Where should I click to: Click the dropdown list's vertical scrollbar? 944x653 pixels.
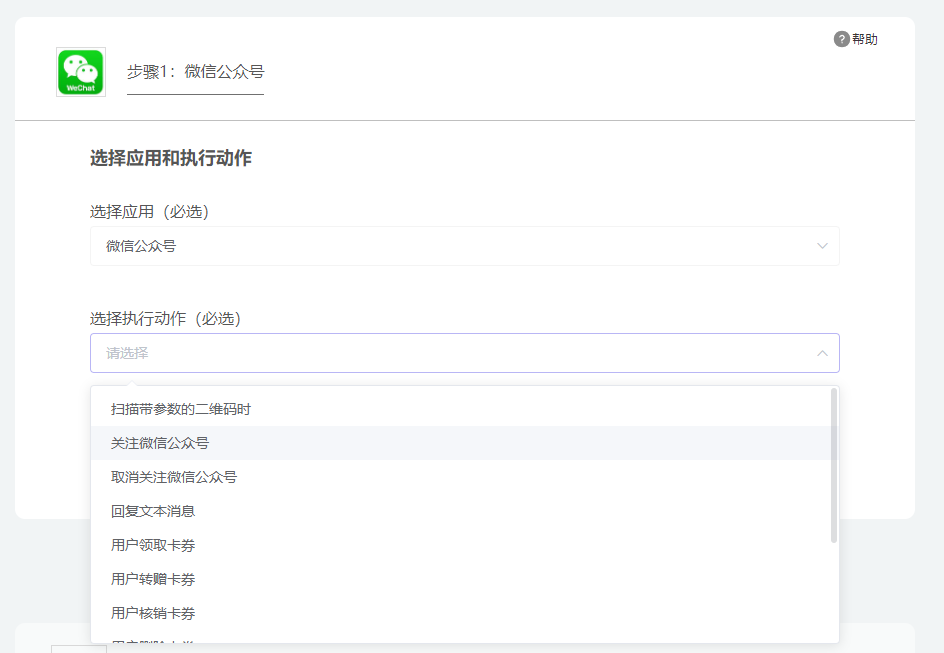click(x=833, y=466)
